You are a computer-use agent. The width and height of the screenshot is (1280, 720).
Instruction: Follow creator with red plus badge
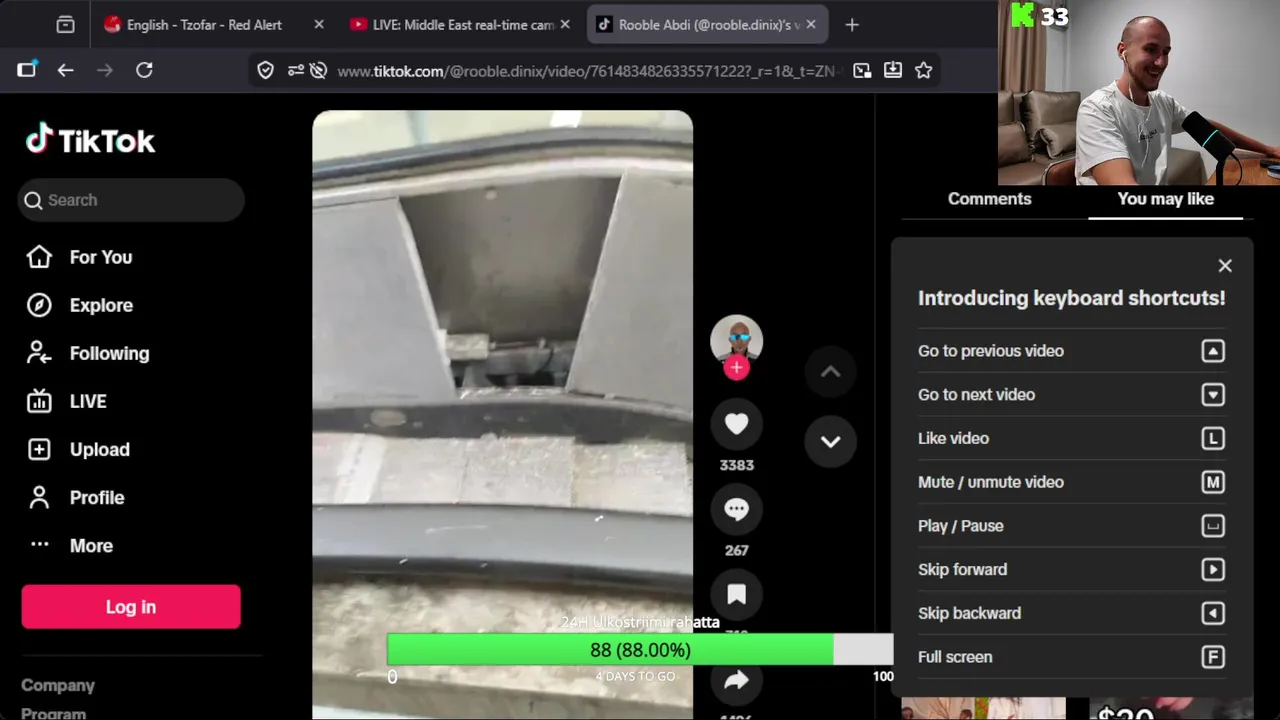(x=736, y=368)
